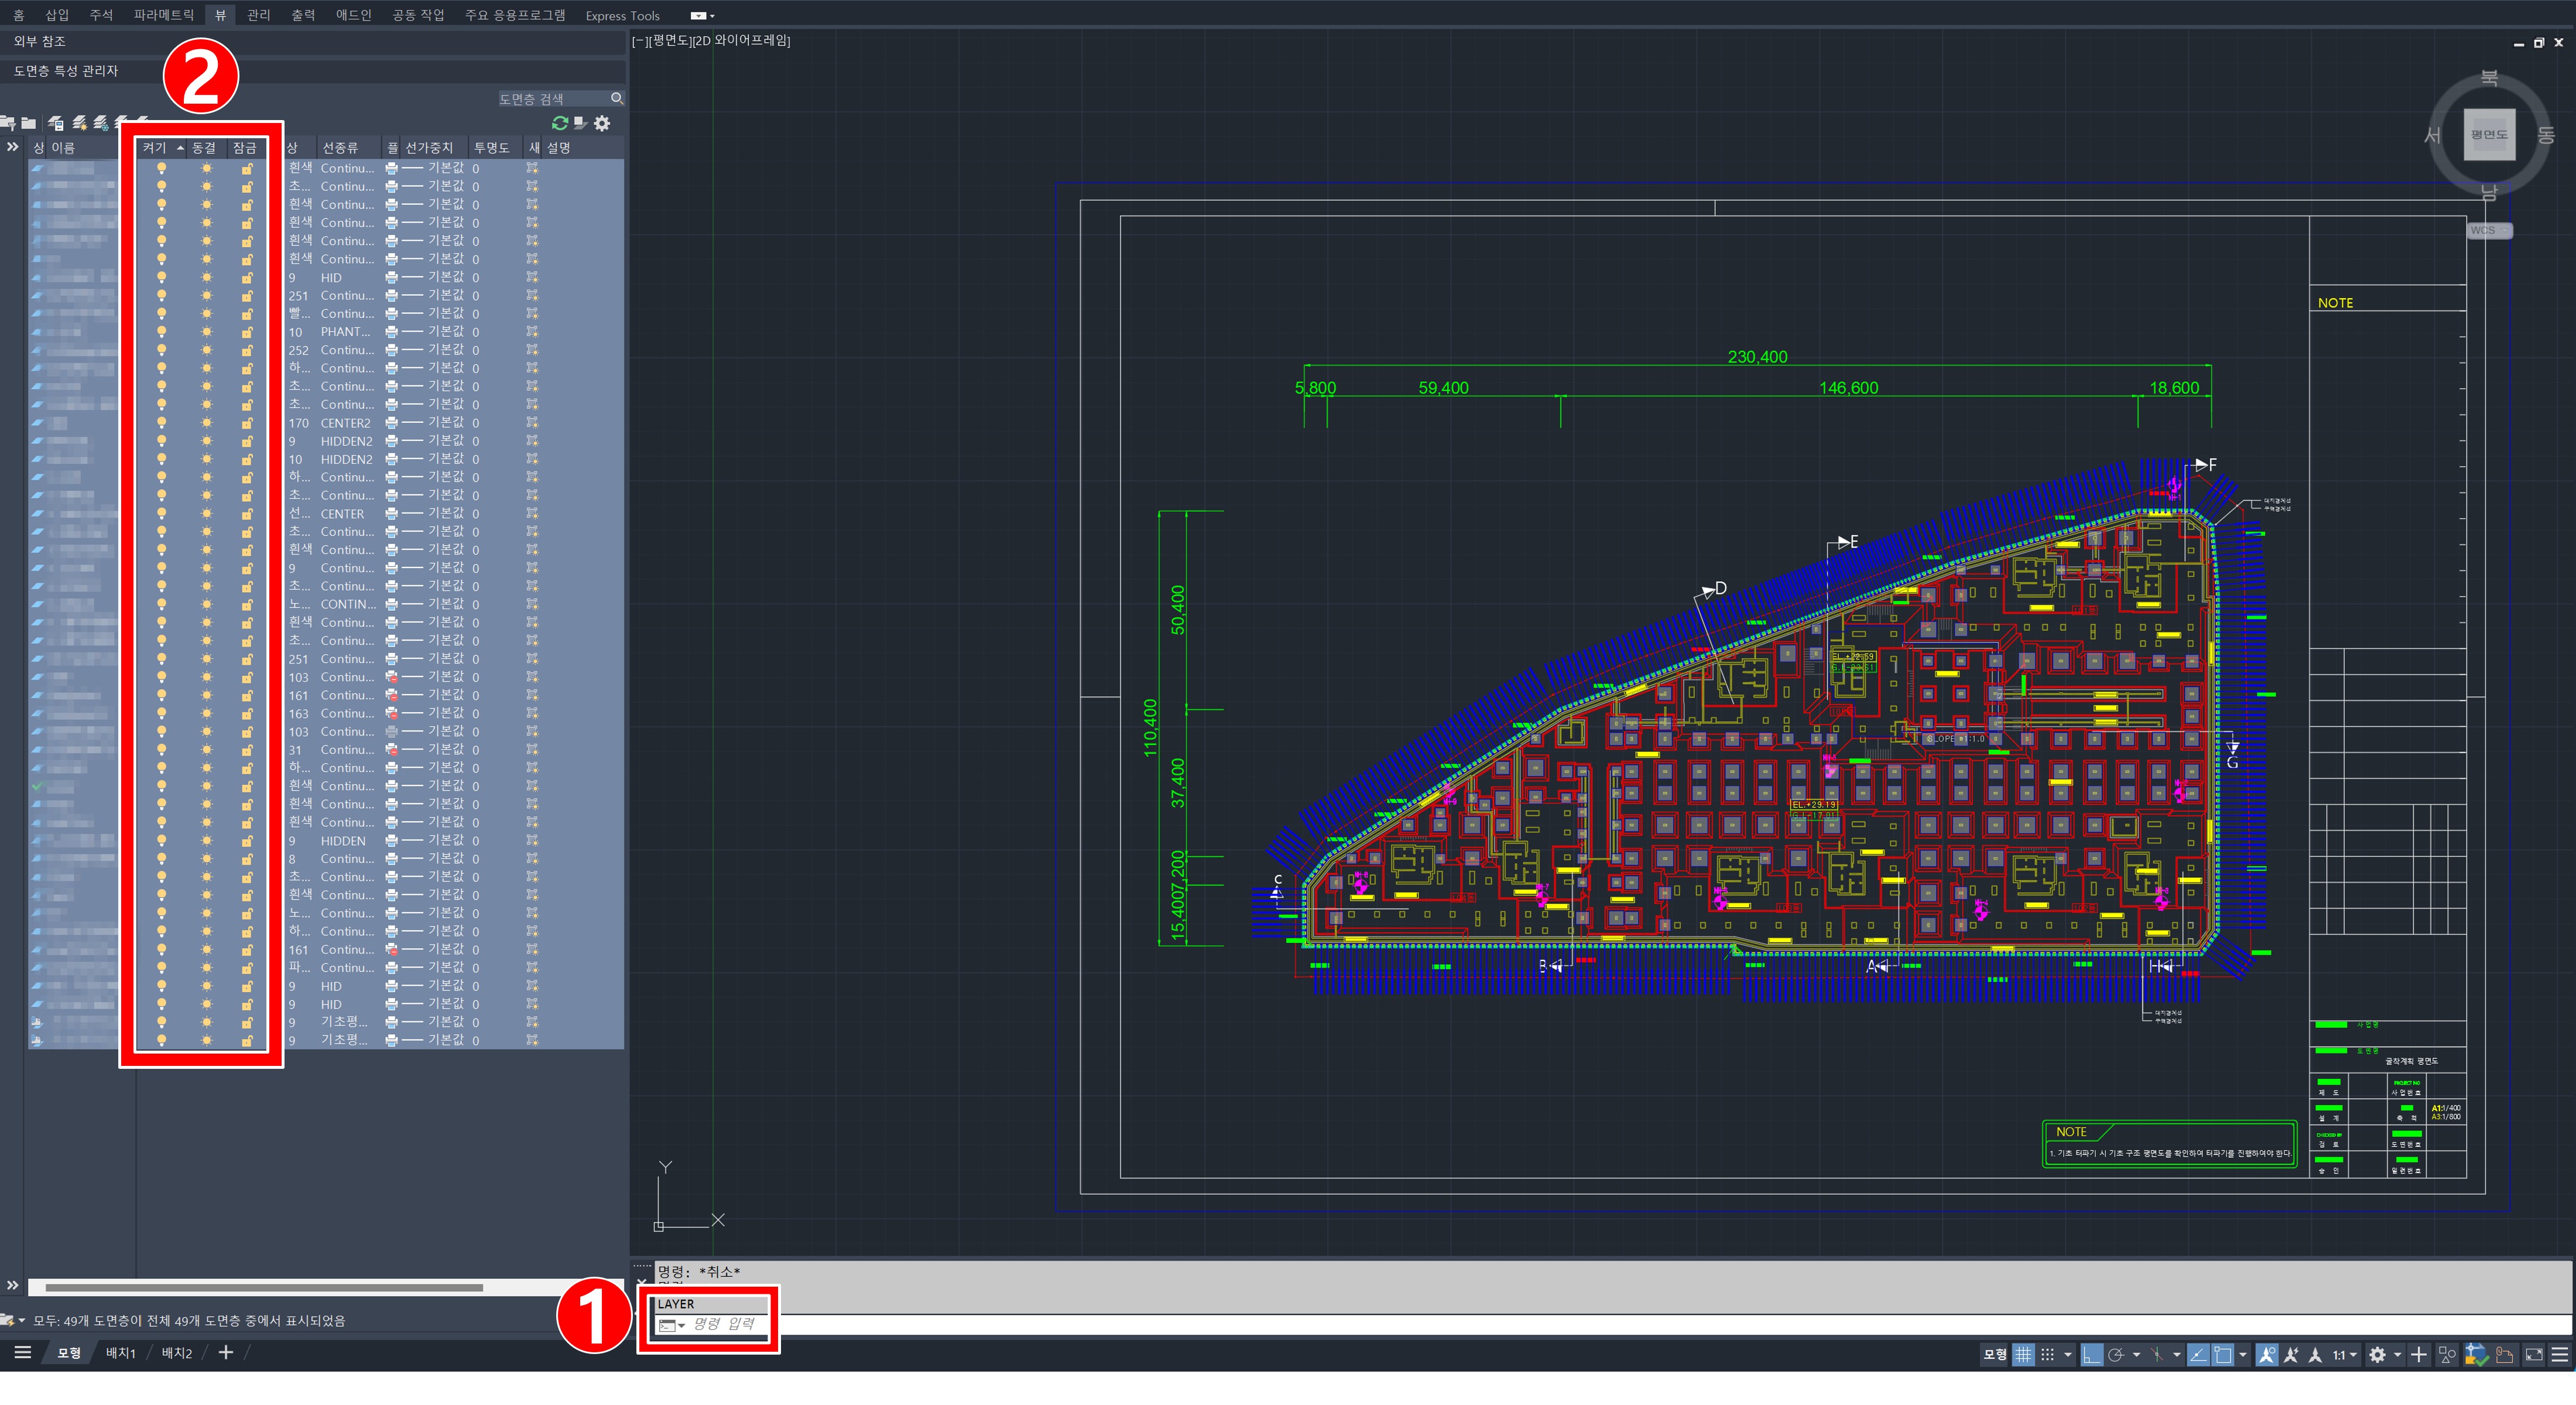Click the clean screen expand icon
The width and height of the screenshot is (2576, 1405).
click(2534, 1355)
